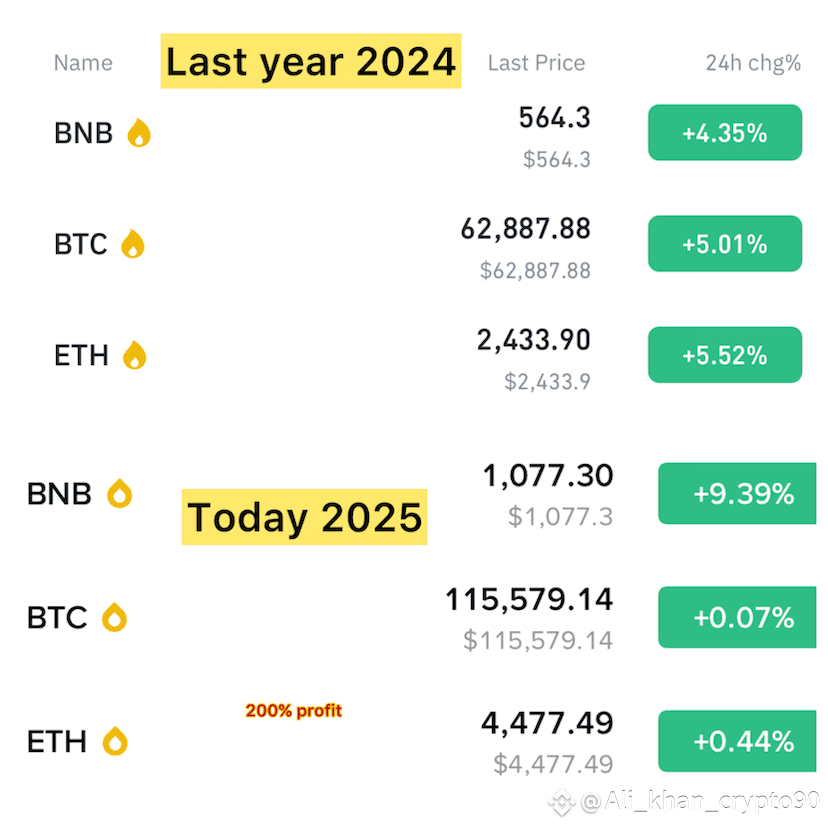Click the flame icon beside 2024 BTC
This screenshot has width=828, height=828.
click(x=133, y=244)
